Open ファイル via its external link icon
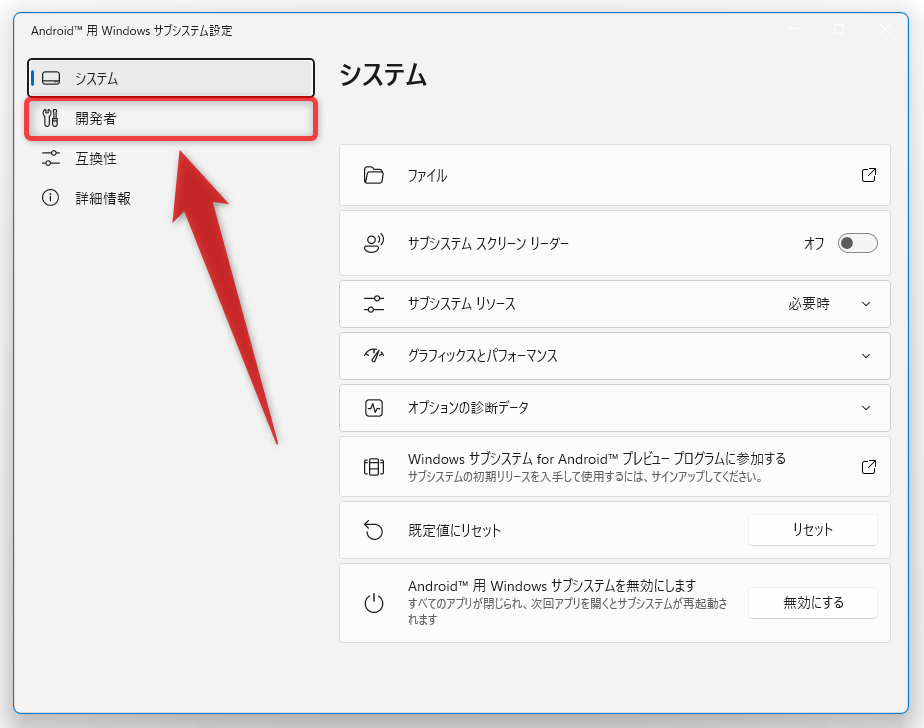The height and width of the screenshot is (728, 924). (x=868, y=175)
